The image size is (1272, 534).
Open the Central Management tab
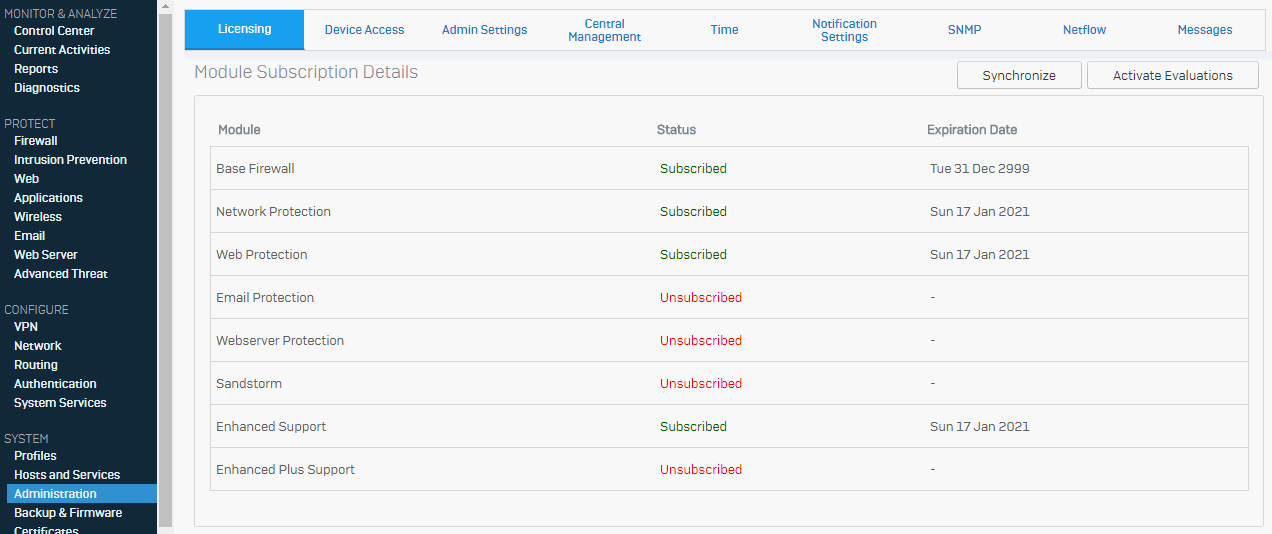[x=604, y=30]
